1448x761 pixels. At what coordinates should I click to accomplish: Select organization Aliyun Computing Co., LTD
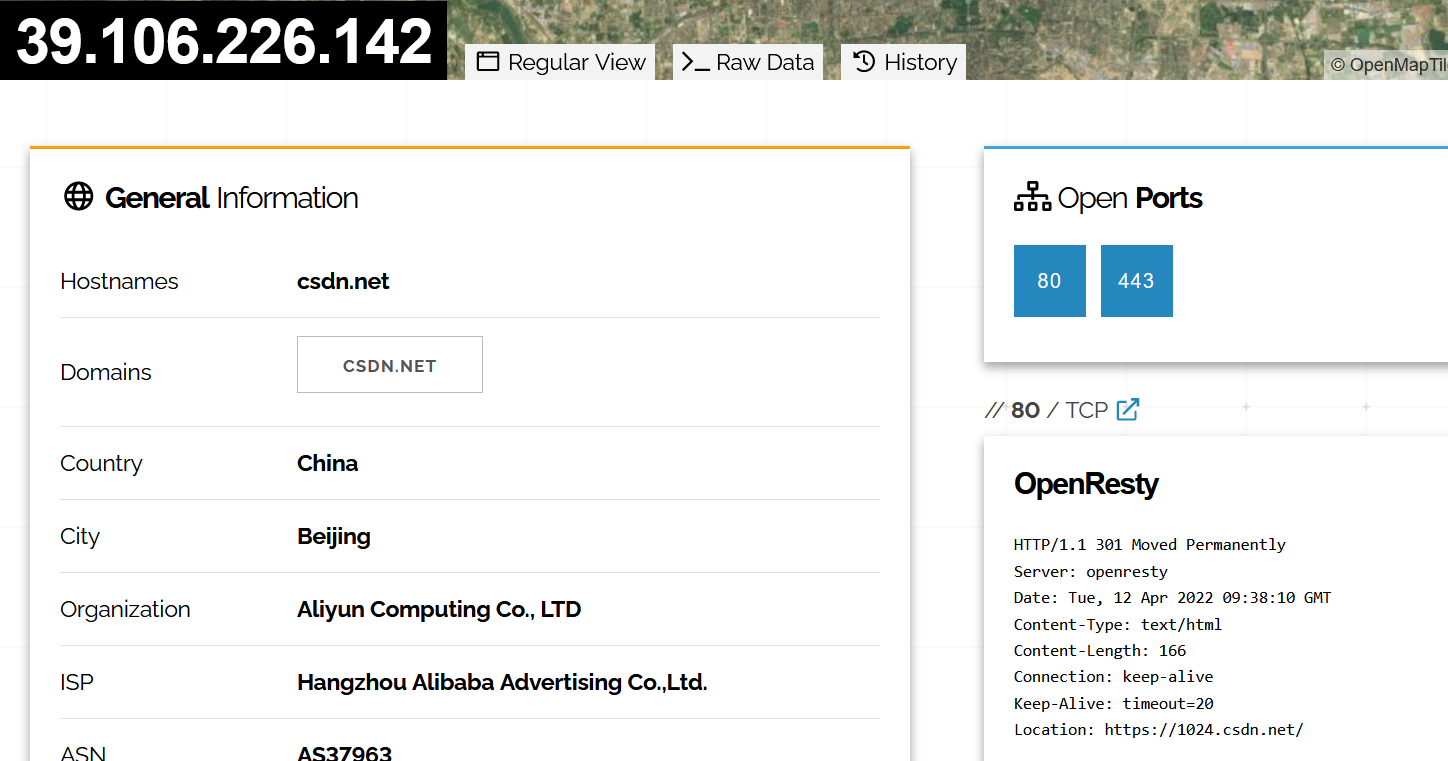439,610
